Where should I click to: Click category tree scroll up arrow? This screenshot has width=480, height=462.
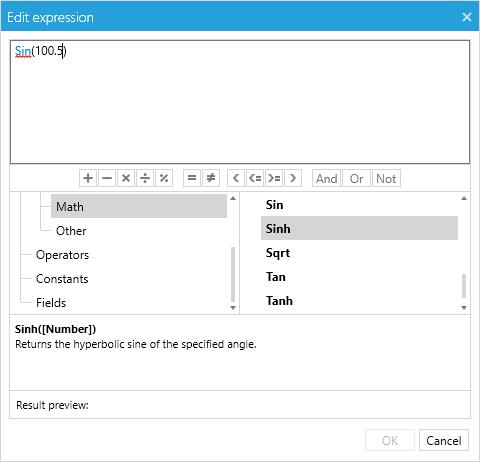(x=233, y=198)
